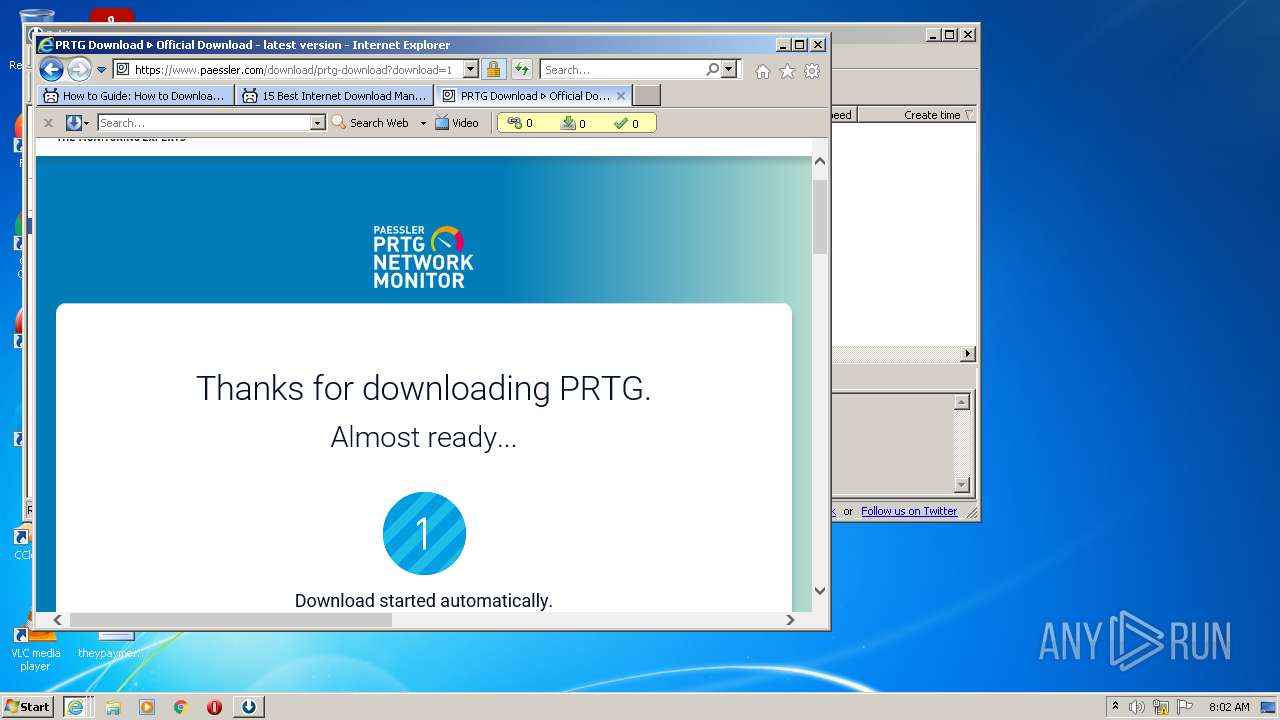Open download manager toolbar menu arrow
Image resolution: width=1280 pixels, height=720 pixels.
[87, 123]
